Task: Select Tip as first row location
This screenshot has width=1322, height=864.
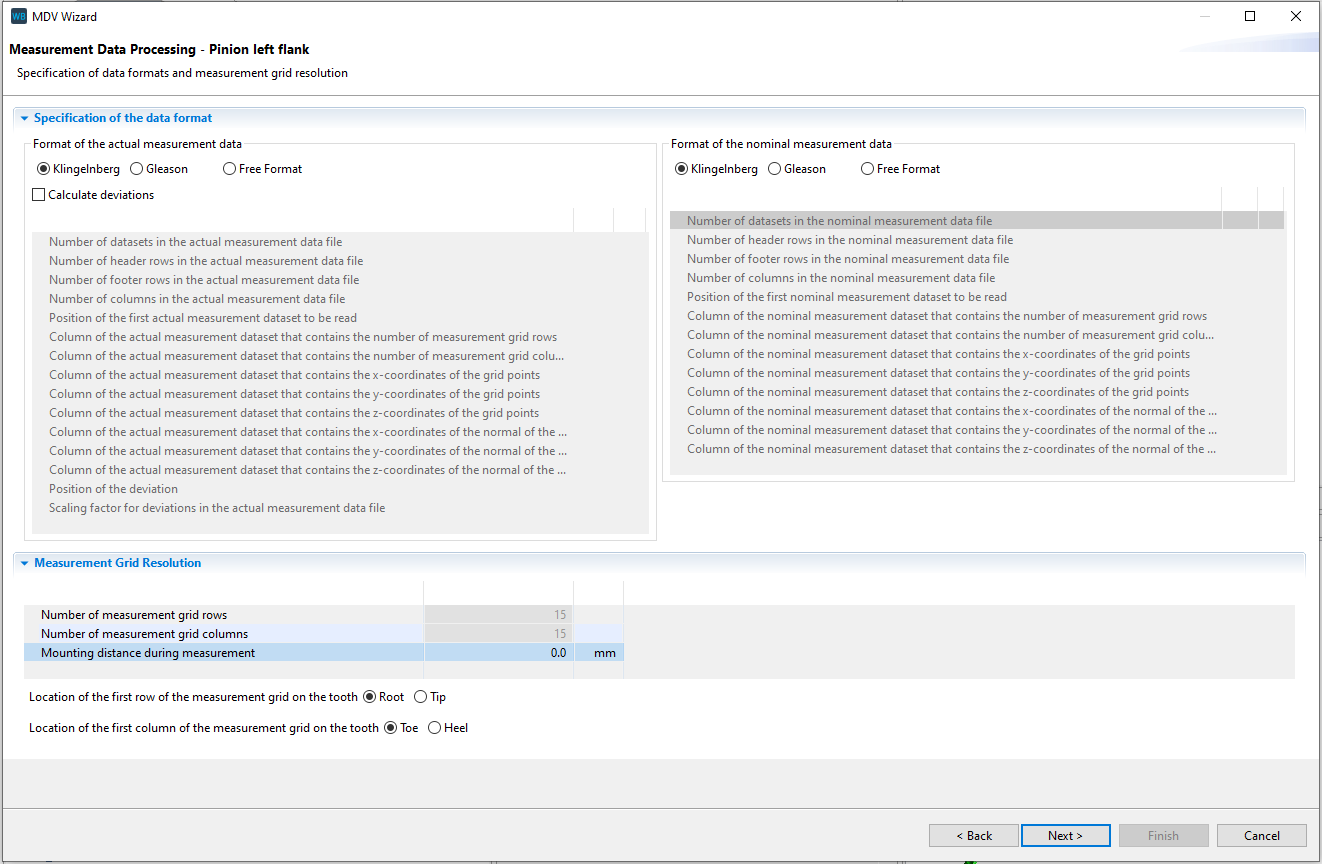Action: pos(419,696)
